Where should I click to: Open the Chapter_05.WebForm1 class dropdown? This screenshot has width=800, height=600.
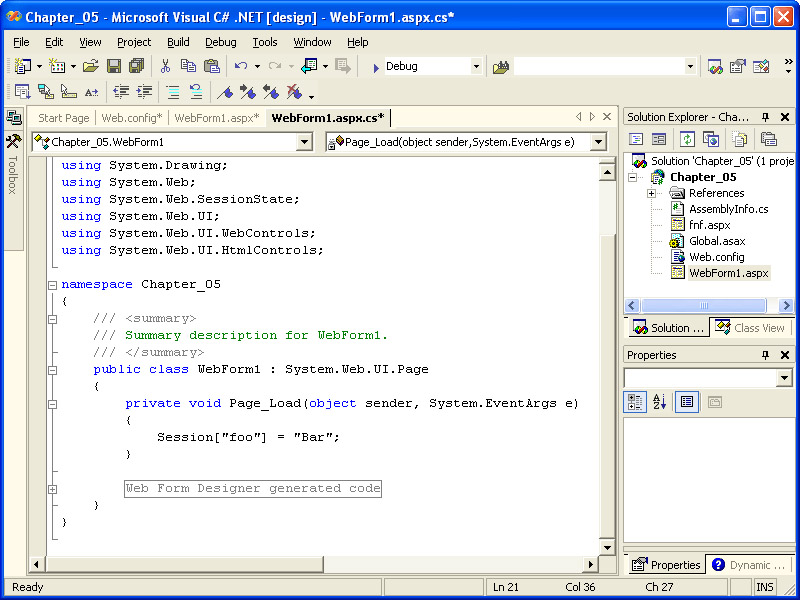[x=304, y=142]
